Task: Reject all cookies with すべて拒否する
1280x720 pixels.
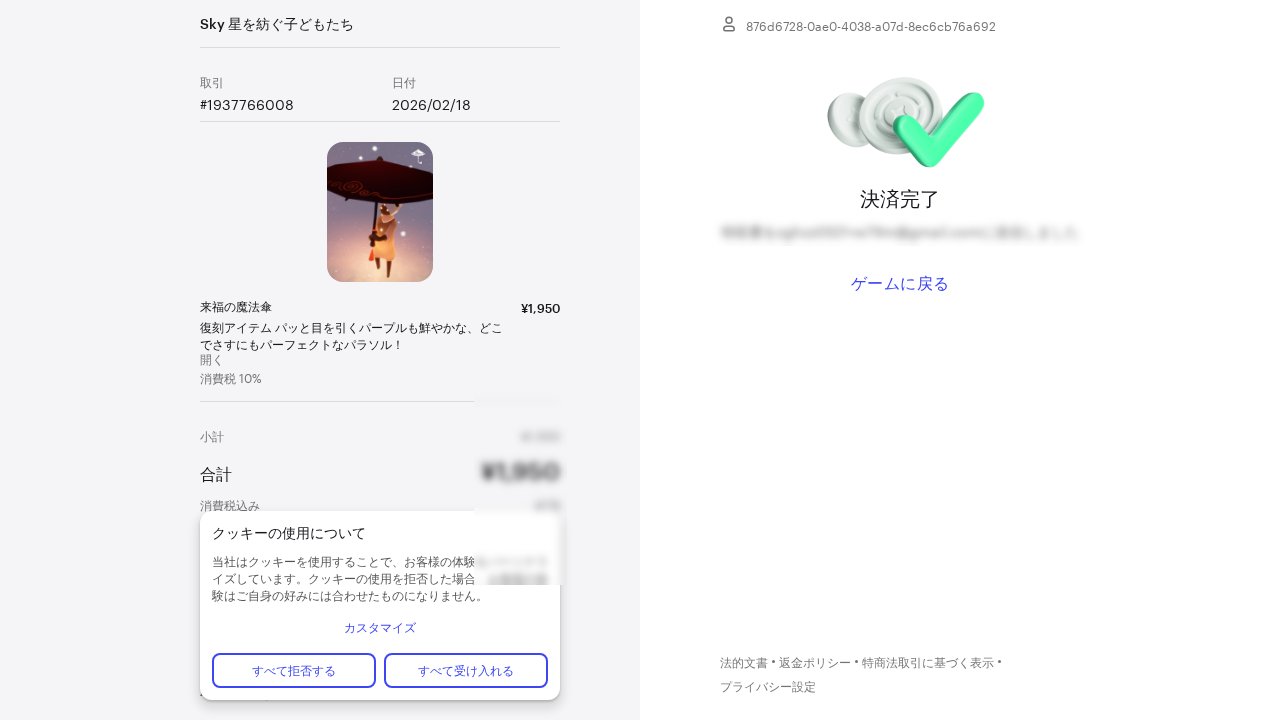Action: tap(294, 670)
